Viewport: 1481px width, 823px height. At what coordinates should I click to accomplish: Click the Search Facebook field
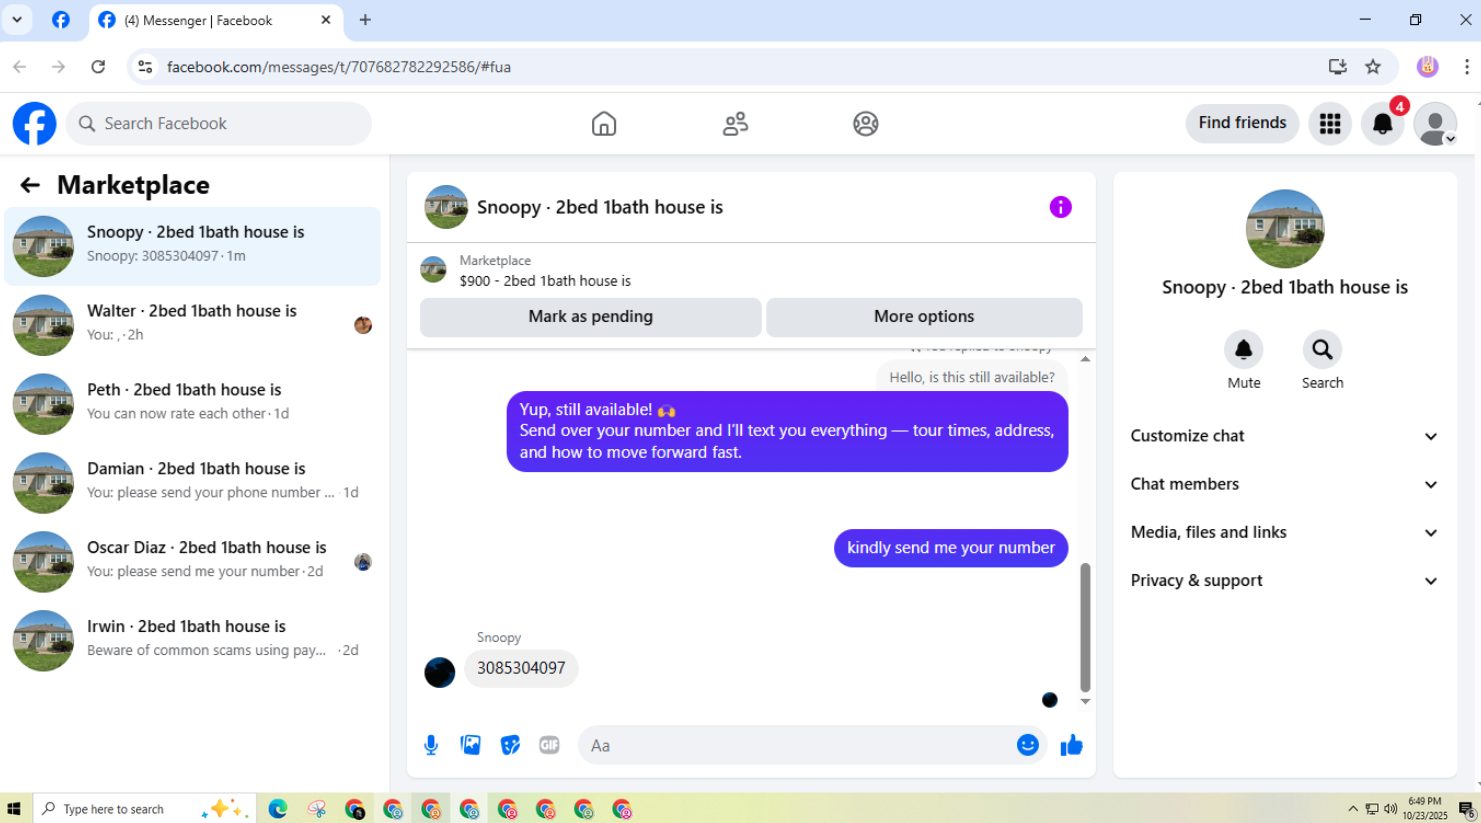pyautogui.click(x=219, y=123)
